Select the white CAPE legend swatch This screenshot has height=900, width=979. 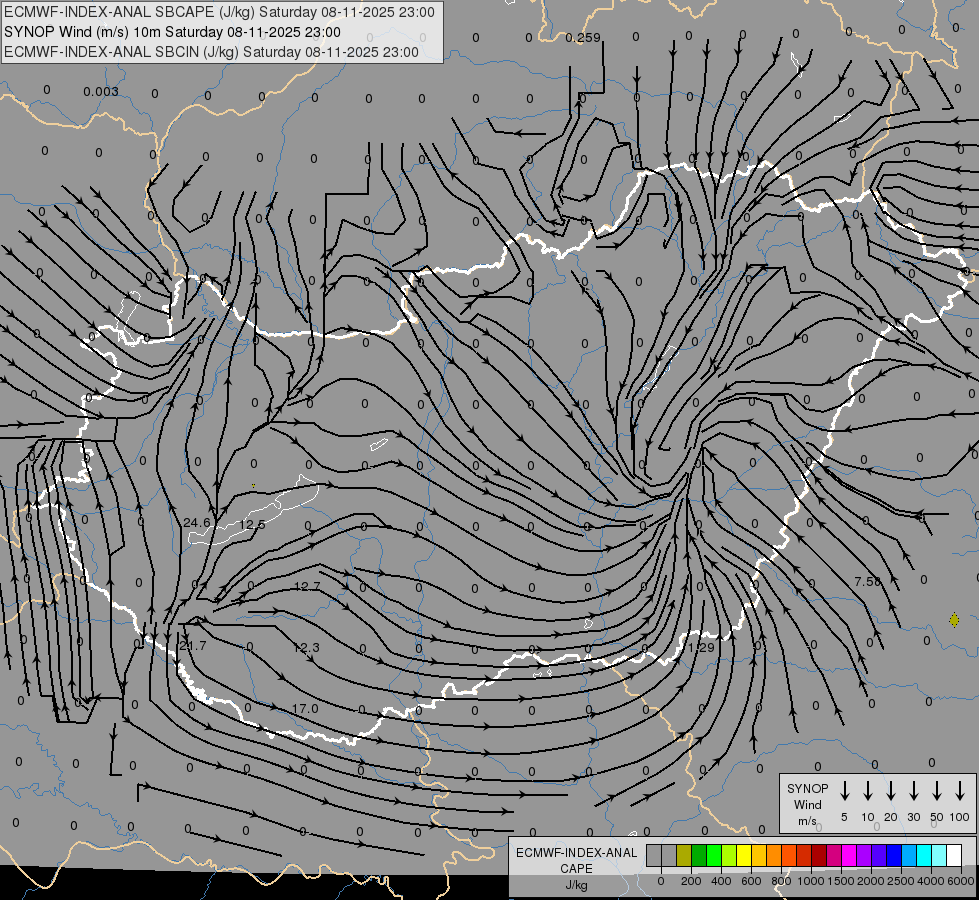(953, 855)
